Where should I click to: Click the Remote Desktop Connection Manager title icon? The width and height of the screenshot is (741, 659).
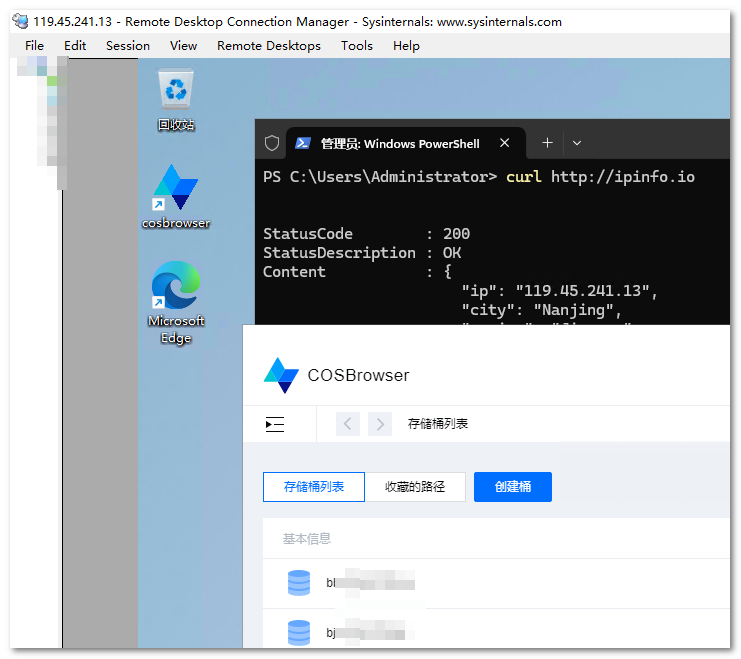(x=20, y=21)
